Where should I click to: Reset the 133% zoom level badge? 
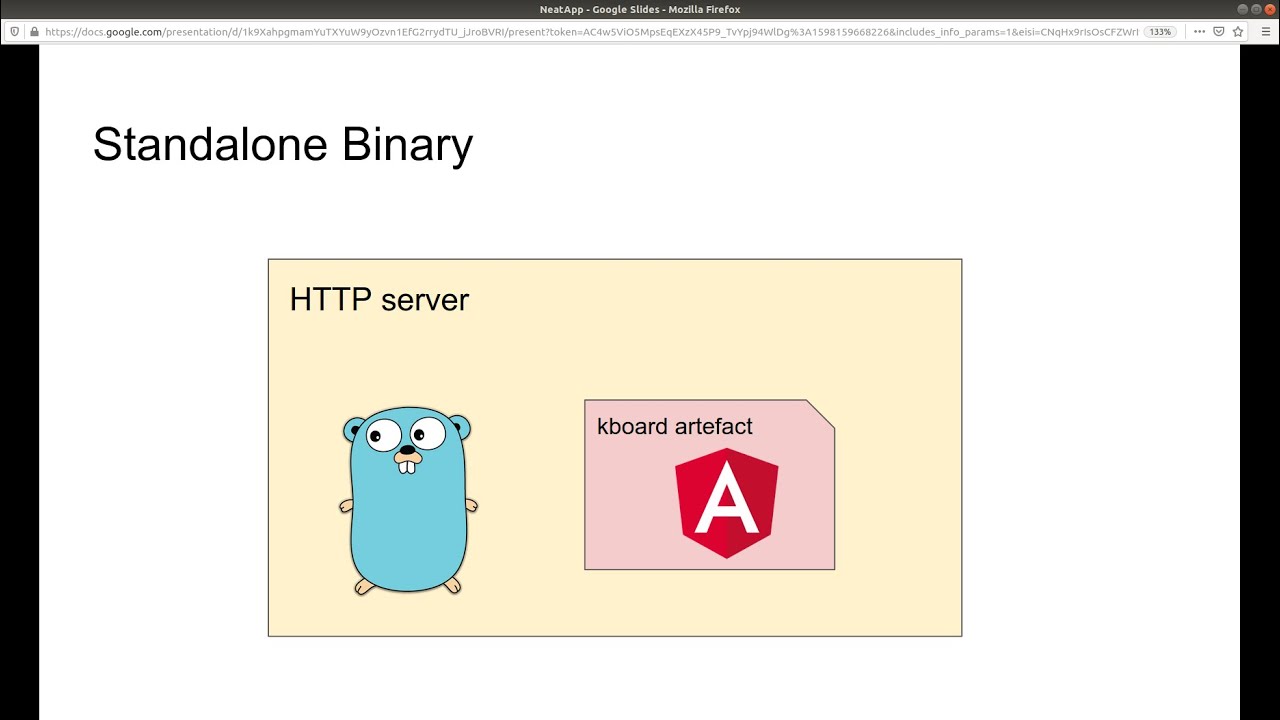(x=1160, y=32)
